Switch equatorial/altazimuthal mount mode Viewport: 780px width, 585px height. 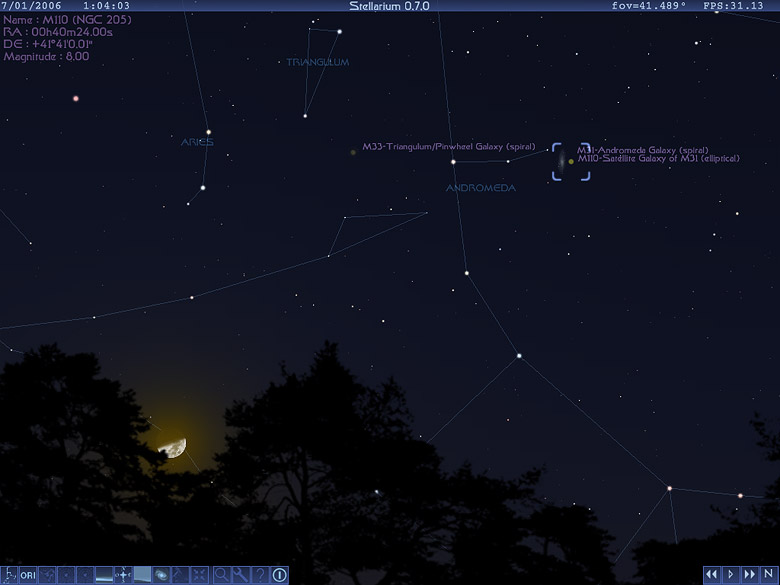(180, 575)
